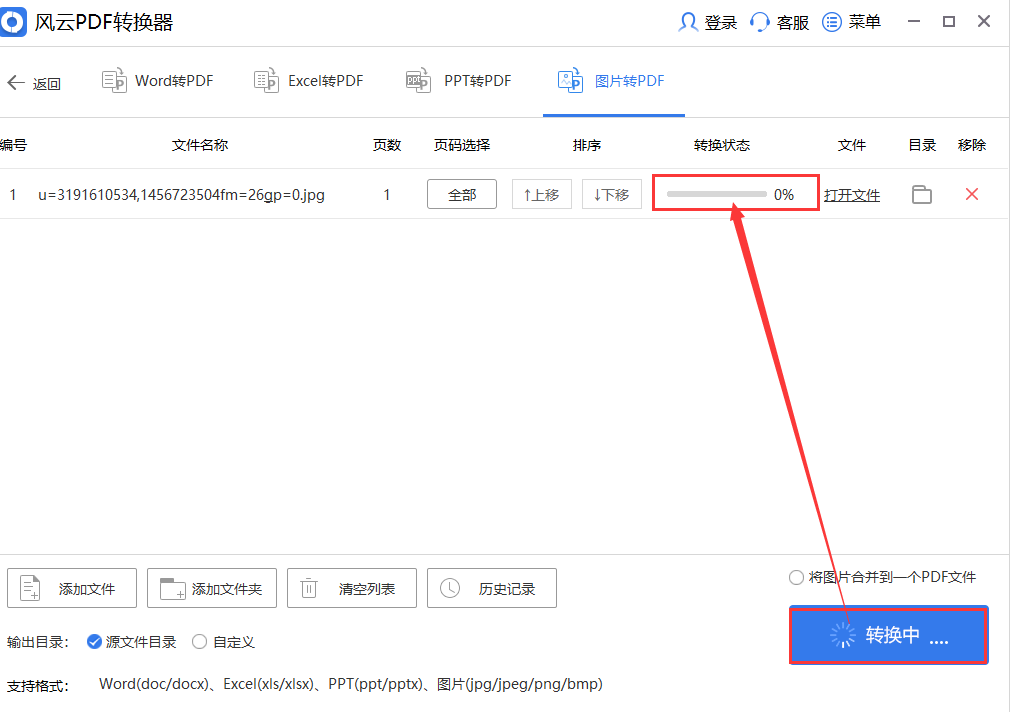This screenshot has height=712, width=1010.
Task: Move the file down with 下移
Action: (x=611, y=194)
